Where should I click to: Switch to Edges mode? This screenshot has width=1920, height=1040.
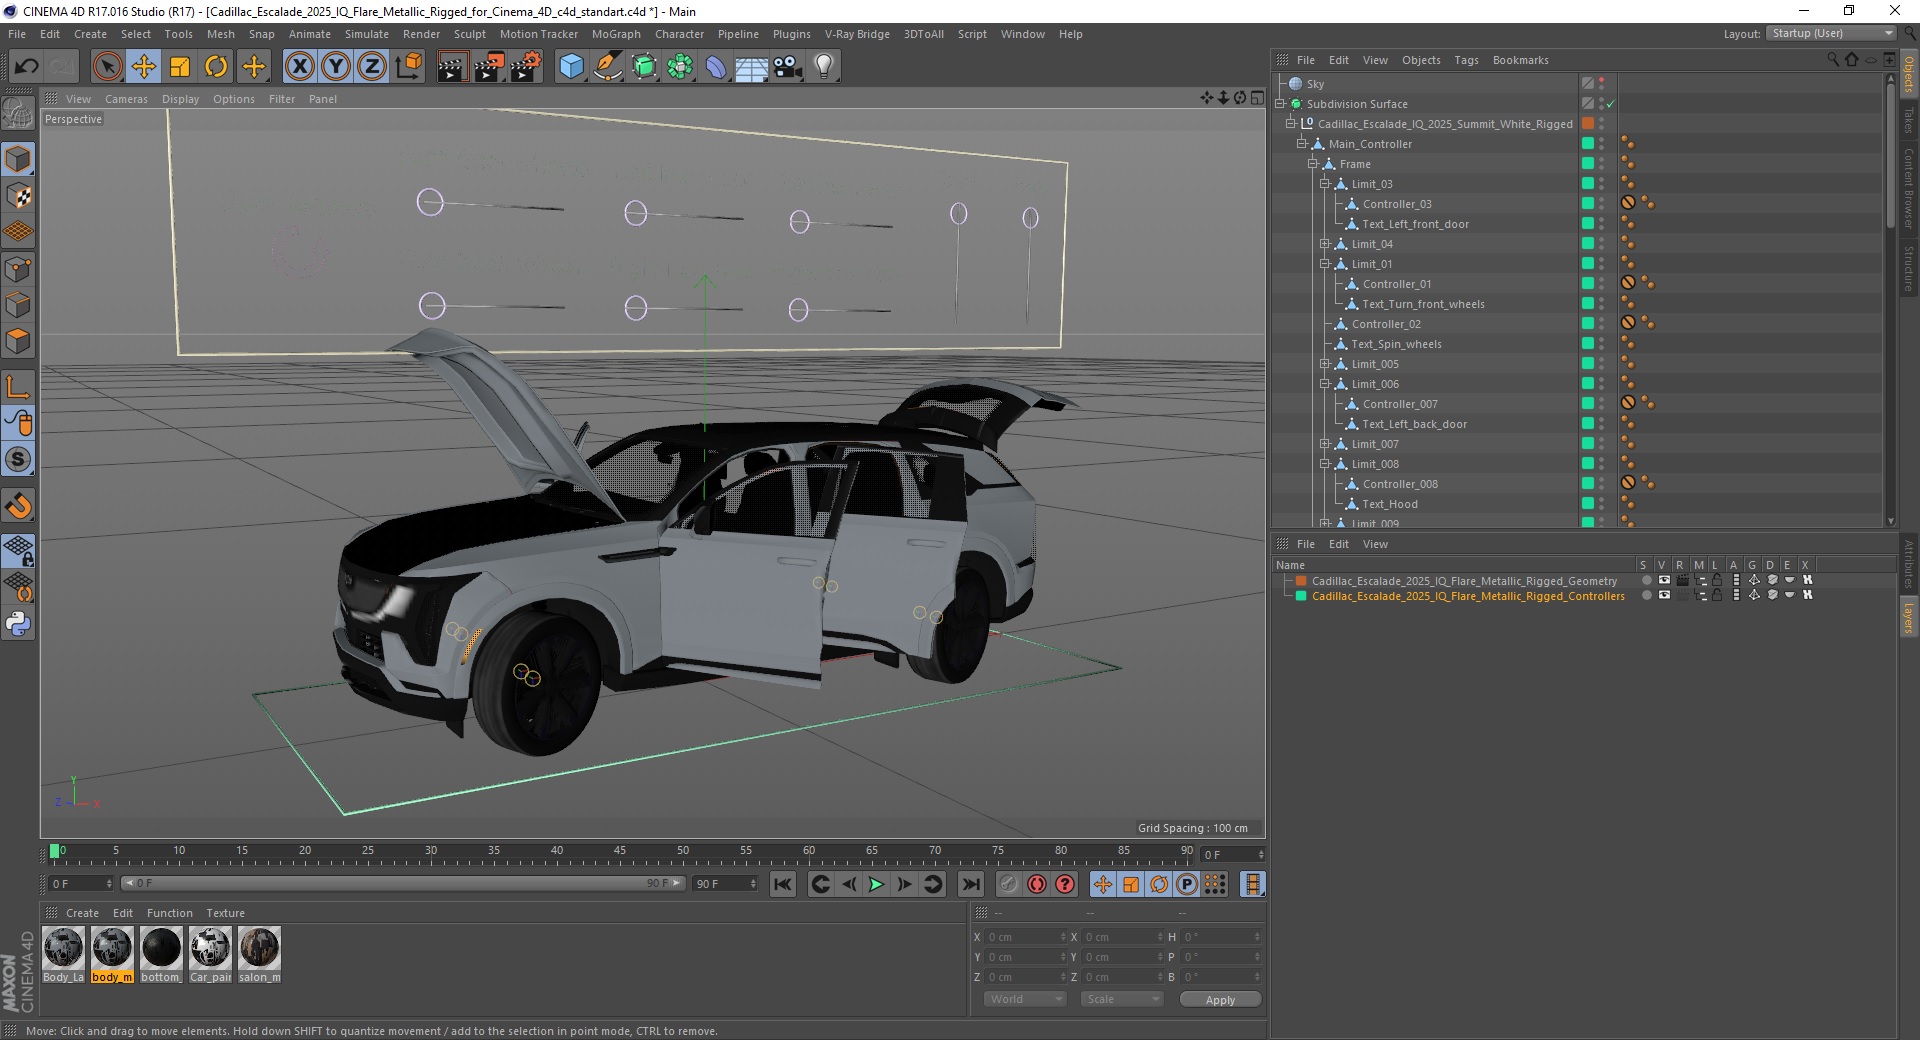pos(18,305)
